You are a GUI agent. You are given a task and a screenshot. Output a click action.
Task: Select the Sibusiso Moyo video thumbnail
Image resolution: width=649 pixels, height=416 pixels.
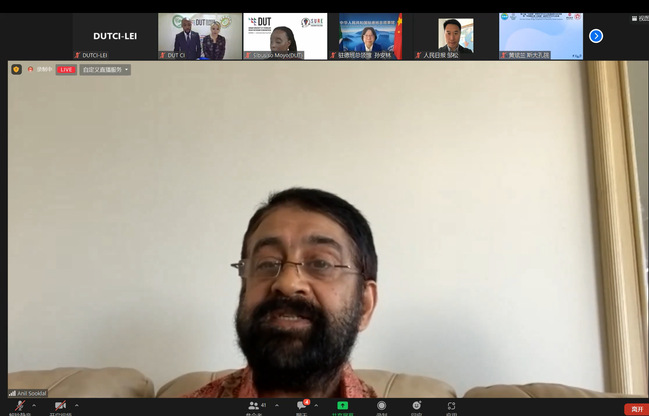285,36
